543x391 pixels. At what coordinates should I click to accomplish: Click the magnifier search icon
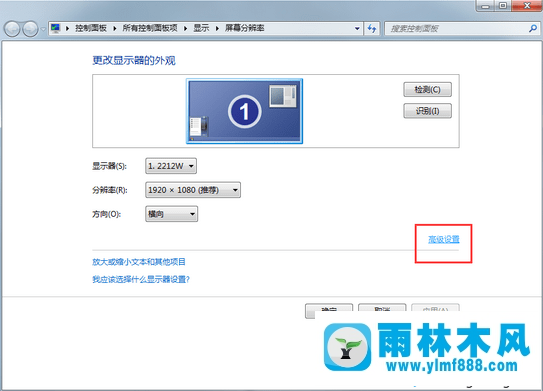tap(533, 28)
